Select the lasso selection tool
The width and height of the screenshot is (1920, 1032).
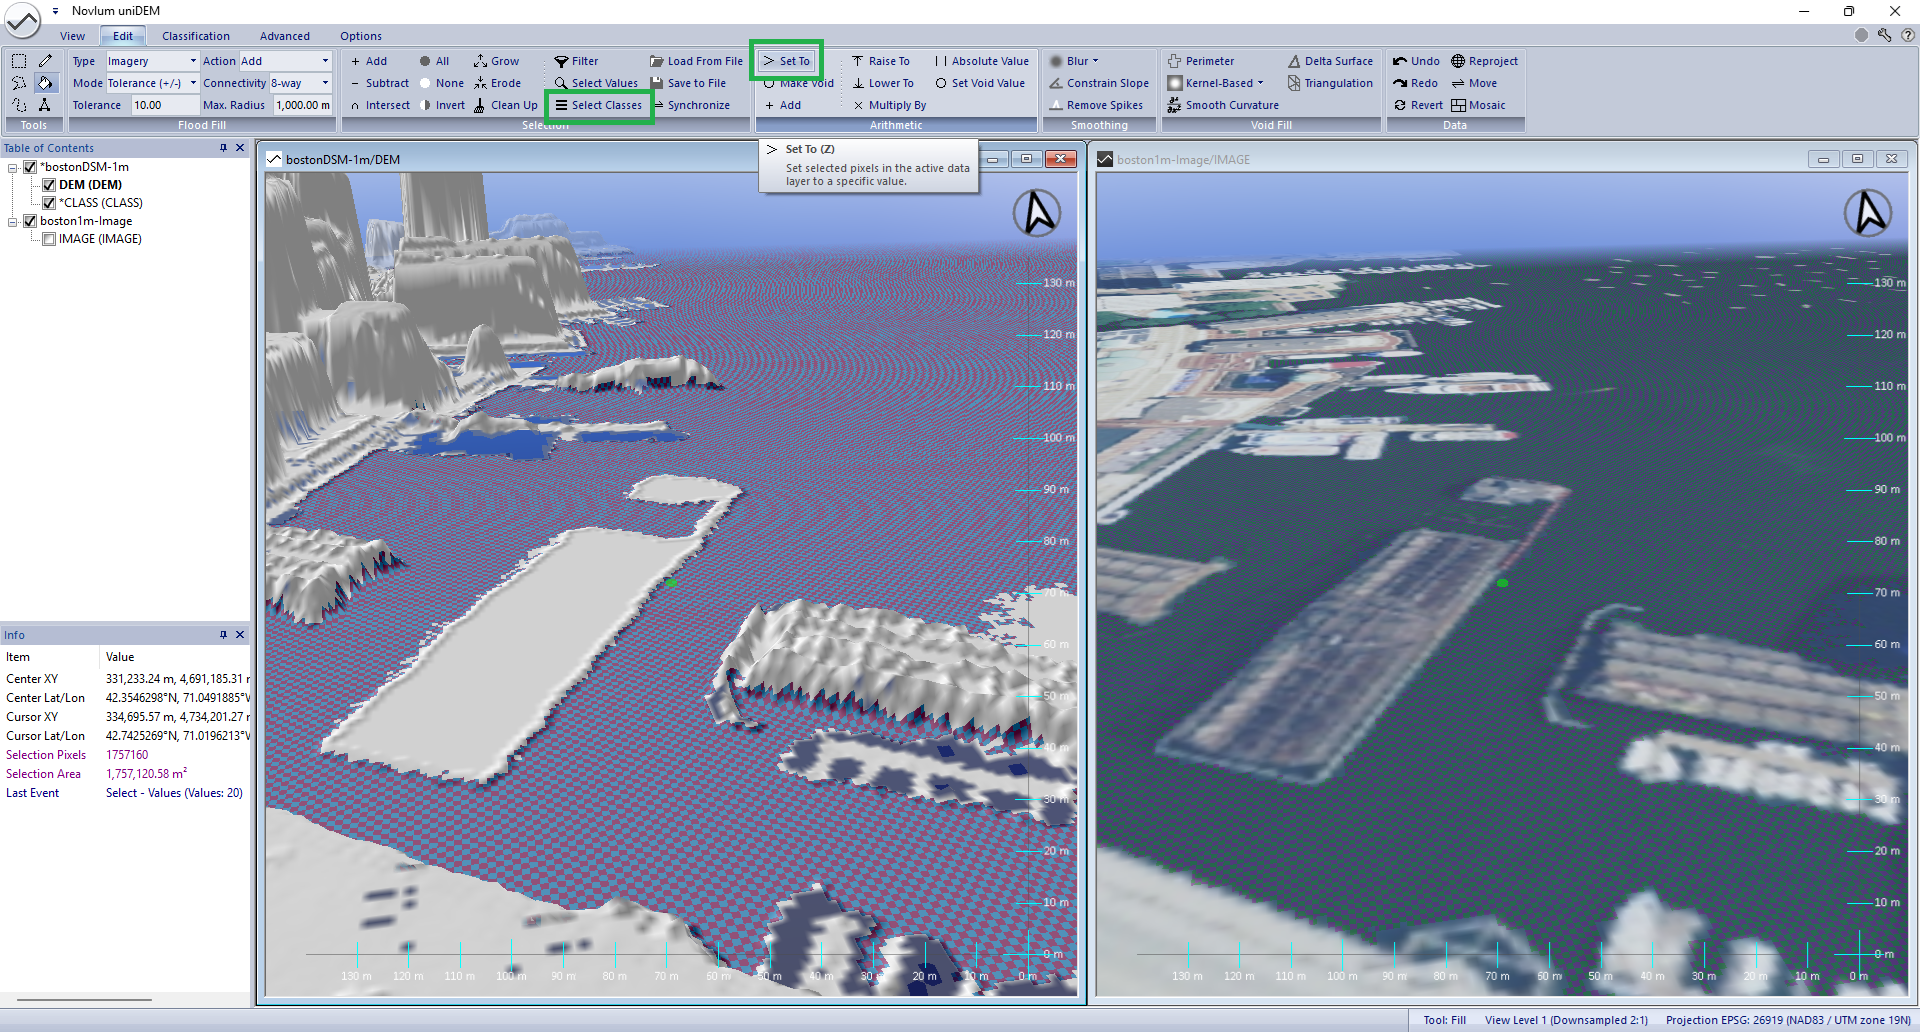(x=19, y=83)
